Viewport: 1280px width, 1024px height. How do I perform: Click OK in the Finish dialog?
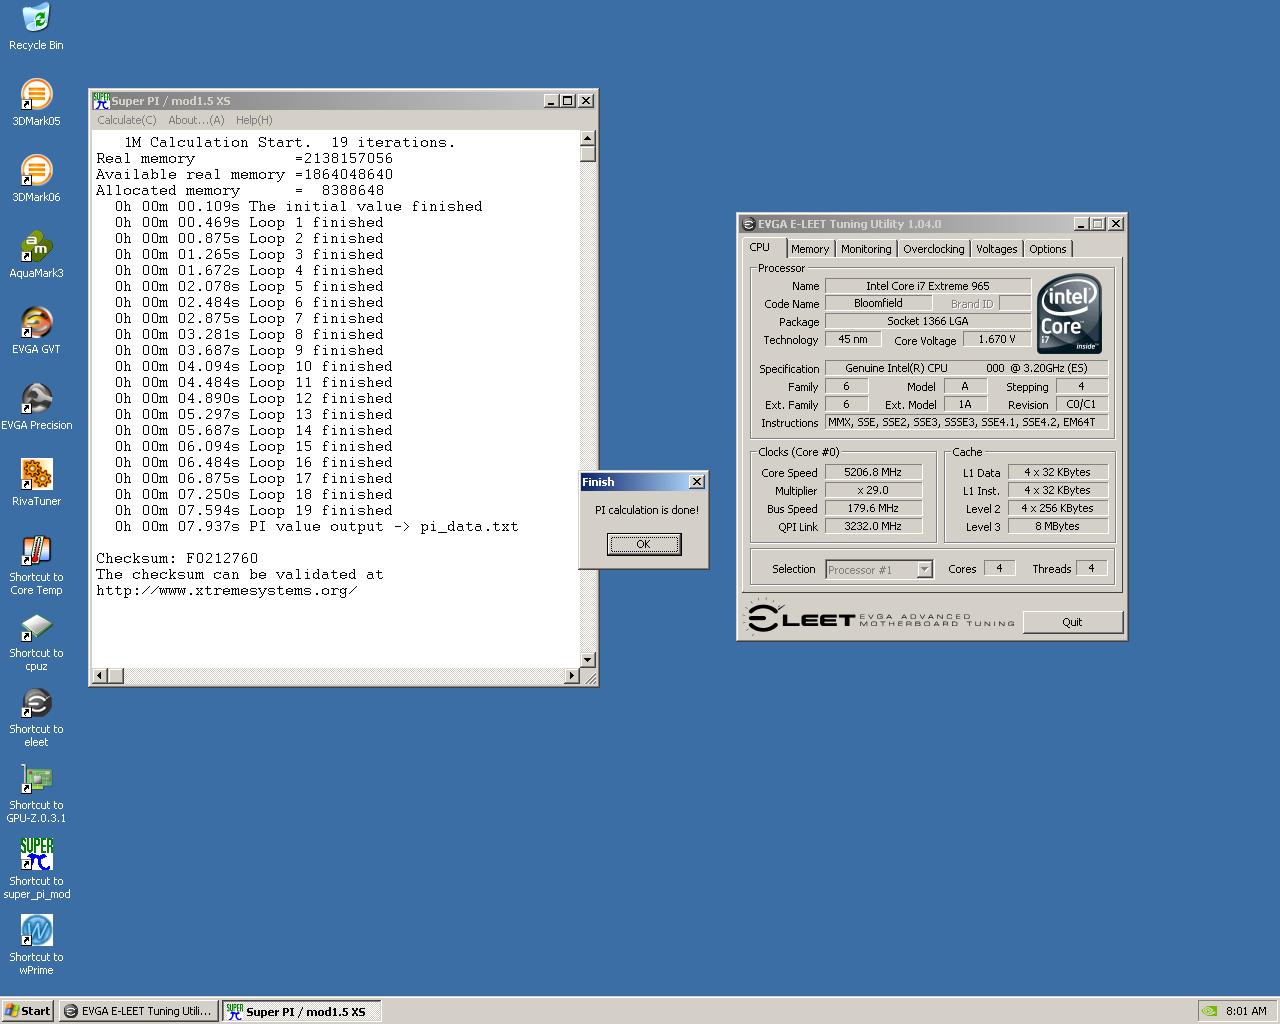click(x=644, y=544)
